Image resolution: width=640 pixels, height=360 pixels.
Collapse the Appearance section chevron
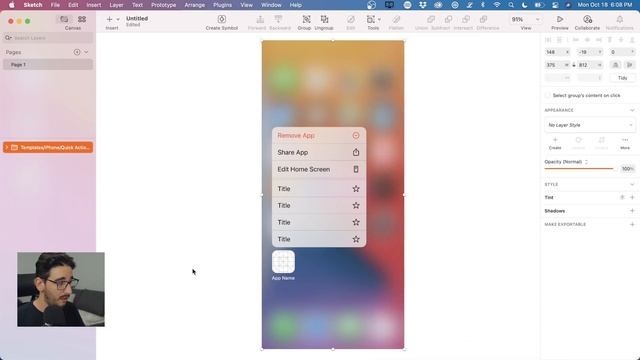[632, 110]
